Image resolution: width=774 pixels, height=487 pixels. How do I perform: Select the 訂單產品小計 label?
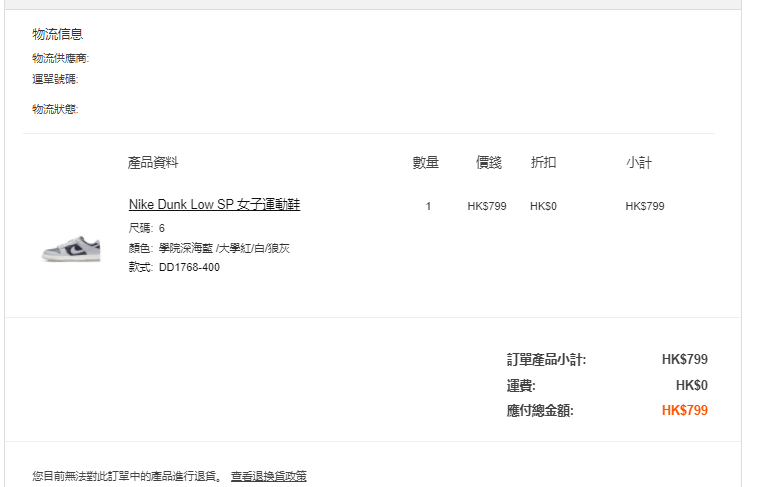click(x=546, y=360)
